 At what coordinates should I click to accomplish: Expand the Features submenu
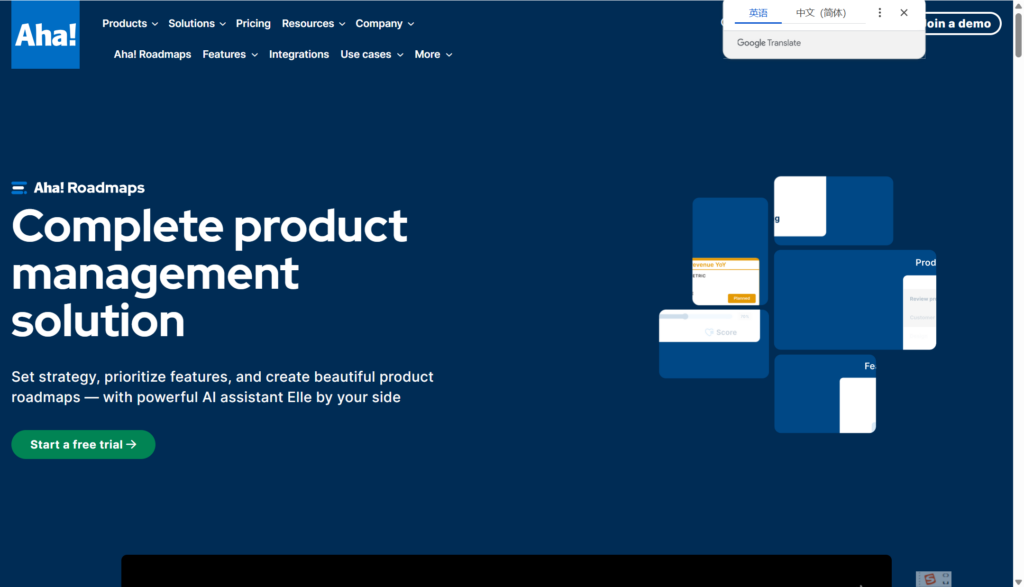tap(229, 54)
